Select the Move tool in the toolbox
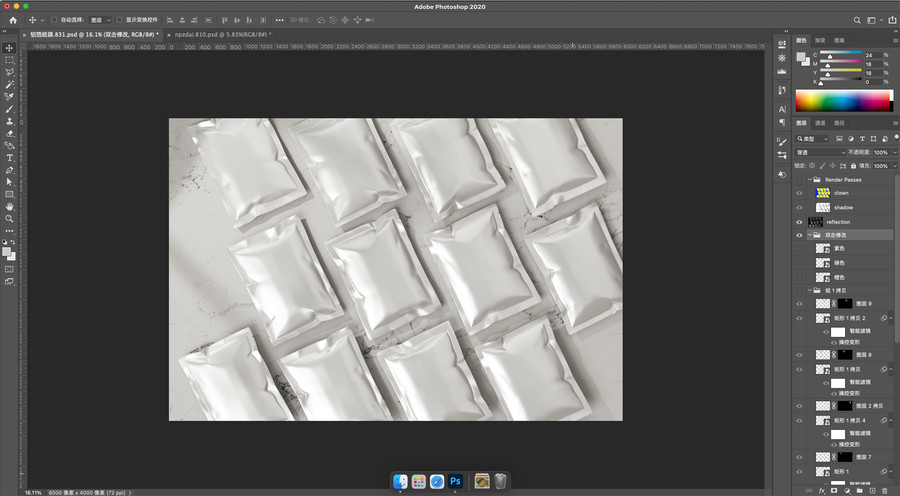Viewport: 900px width, 496px height. 9,48
